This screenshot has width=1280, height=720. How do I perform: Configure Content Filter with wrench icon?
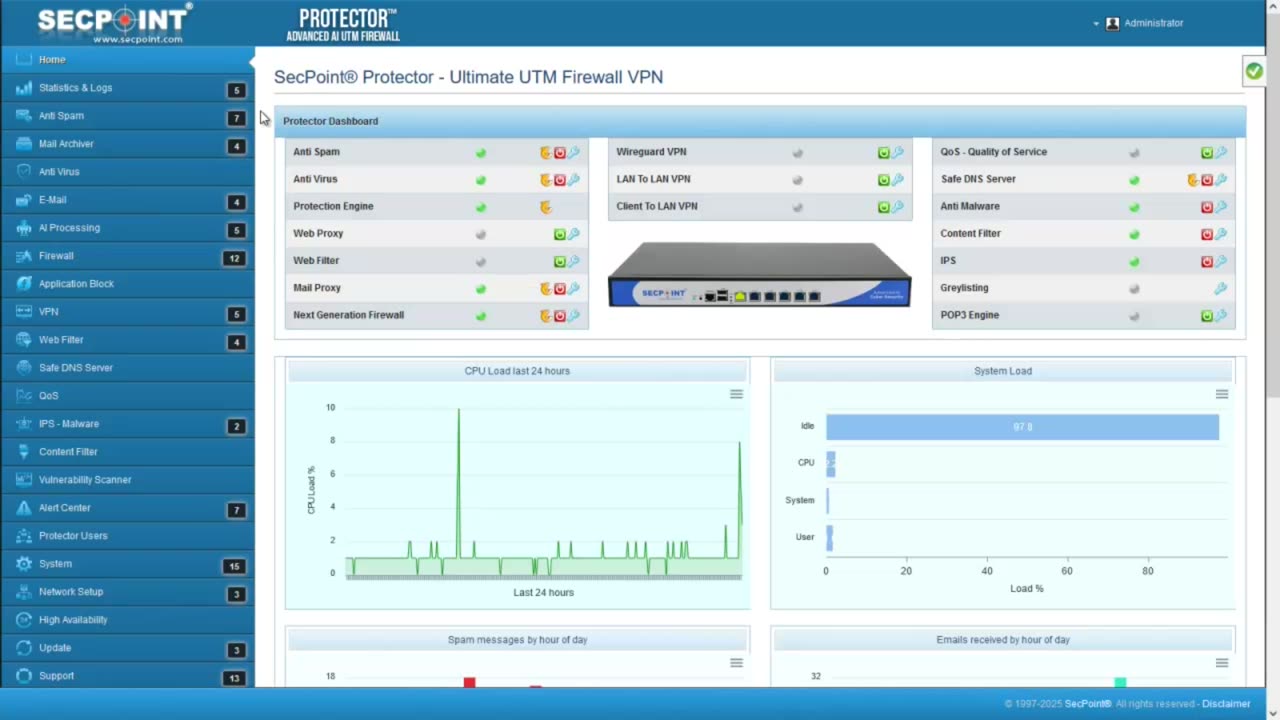[1221, 234]
